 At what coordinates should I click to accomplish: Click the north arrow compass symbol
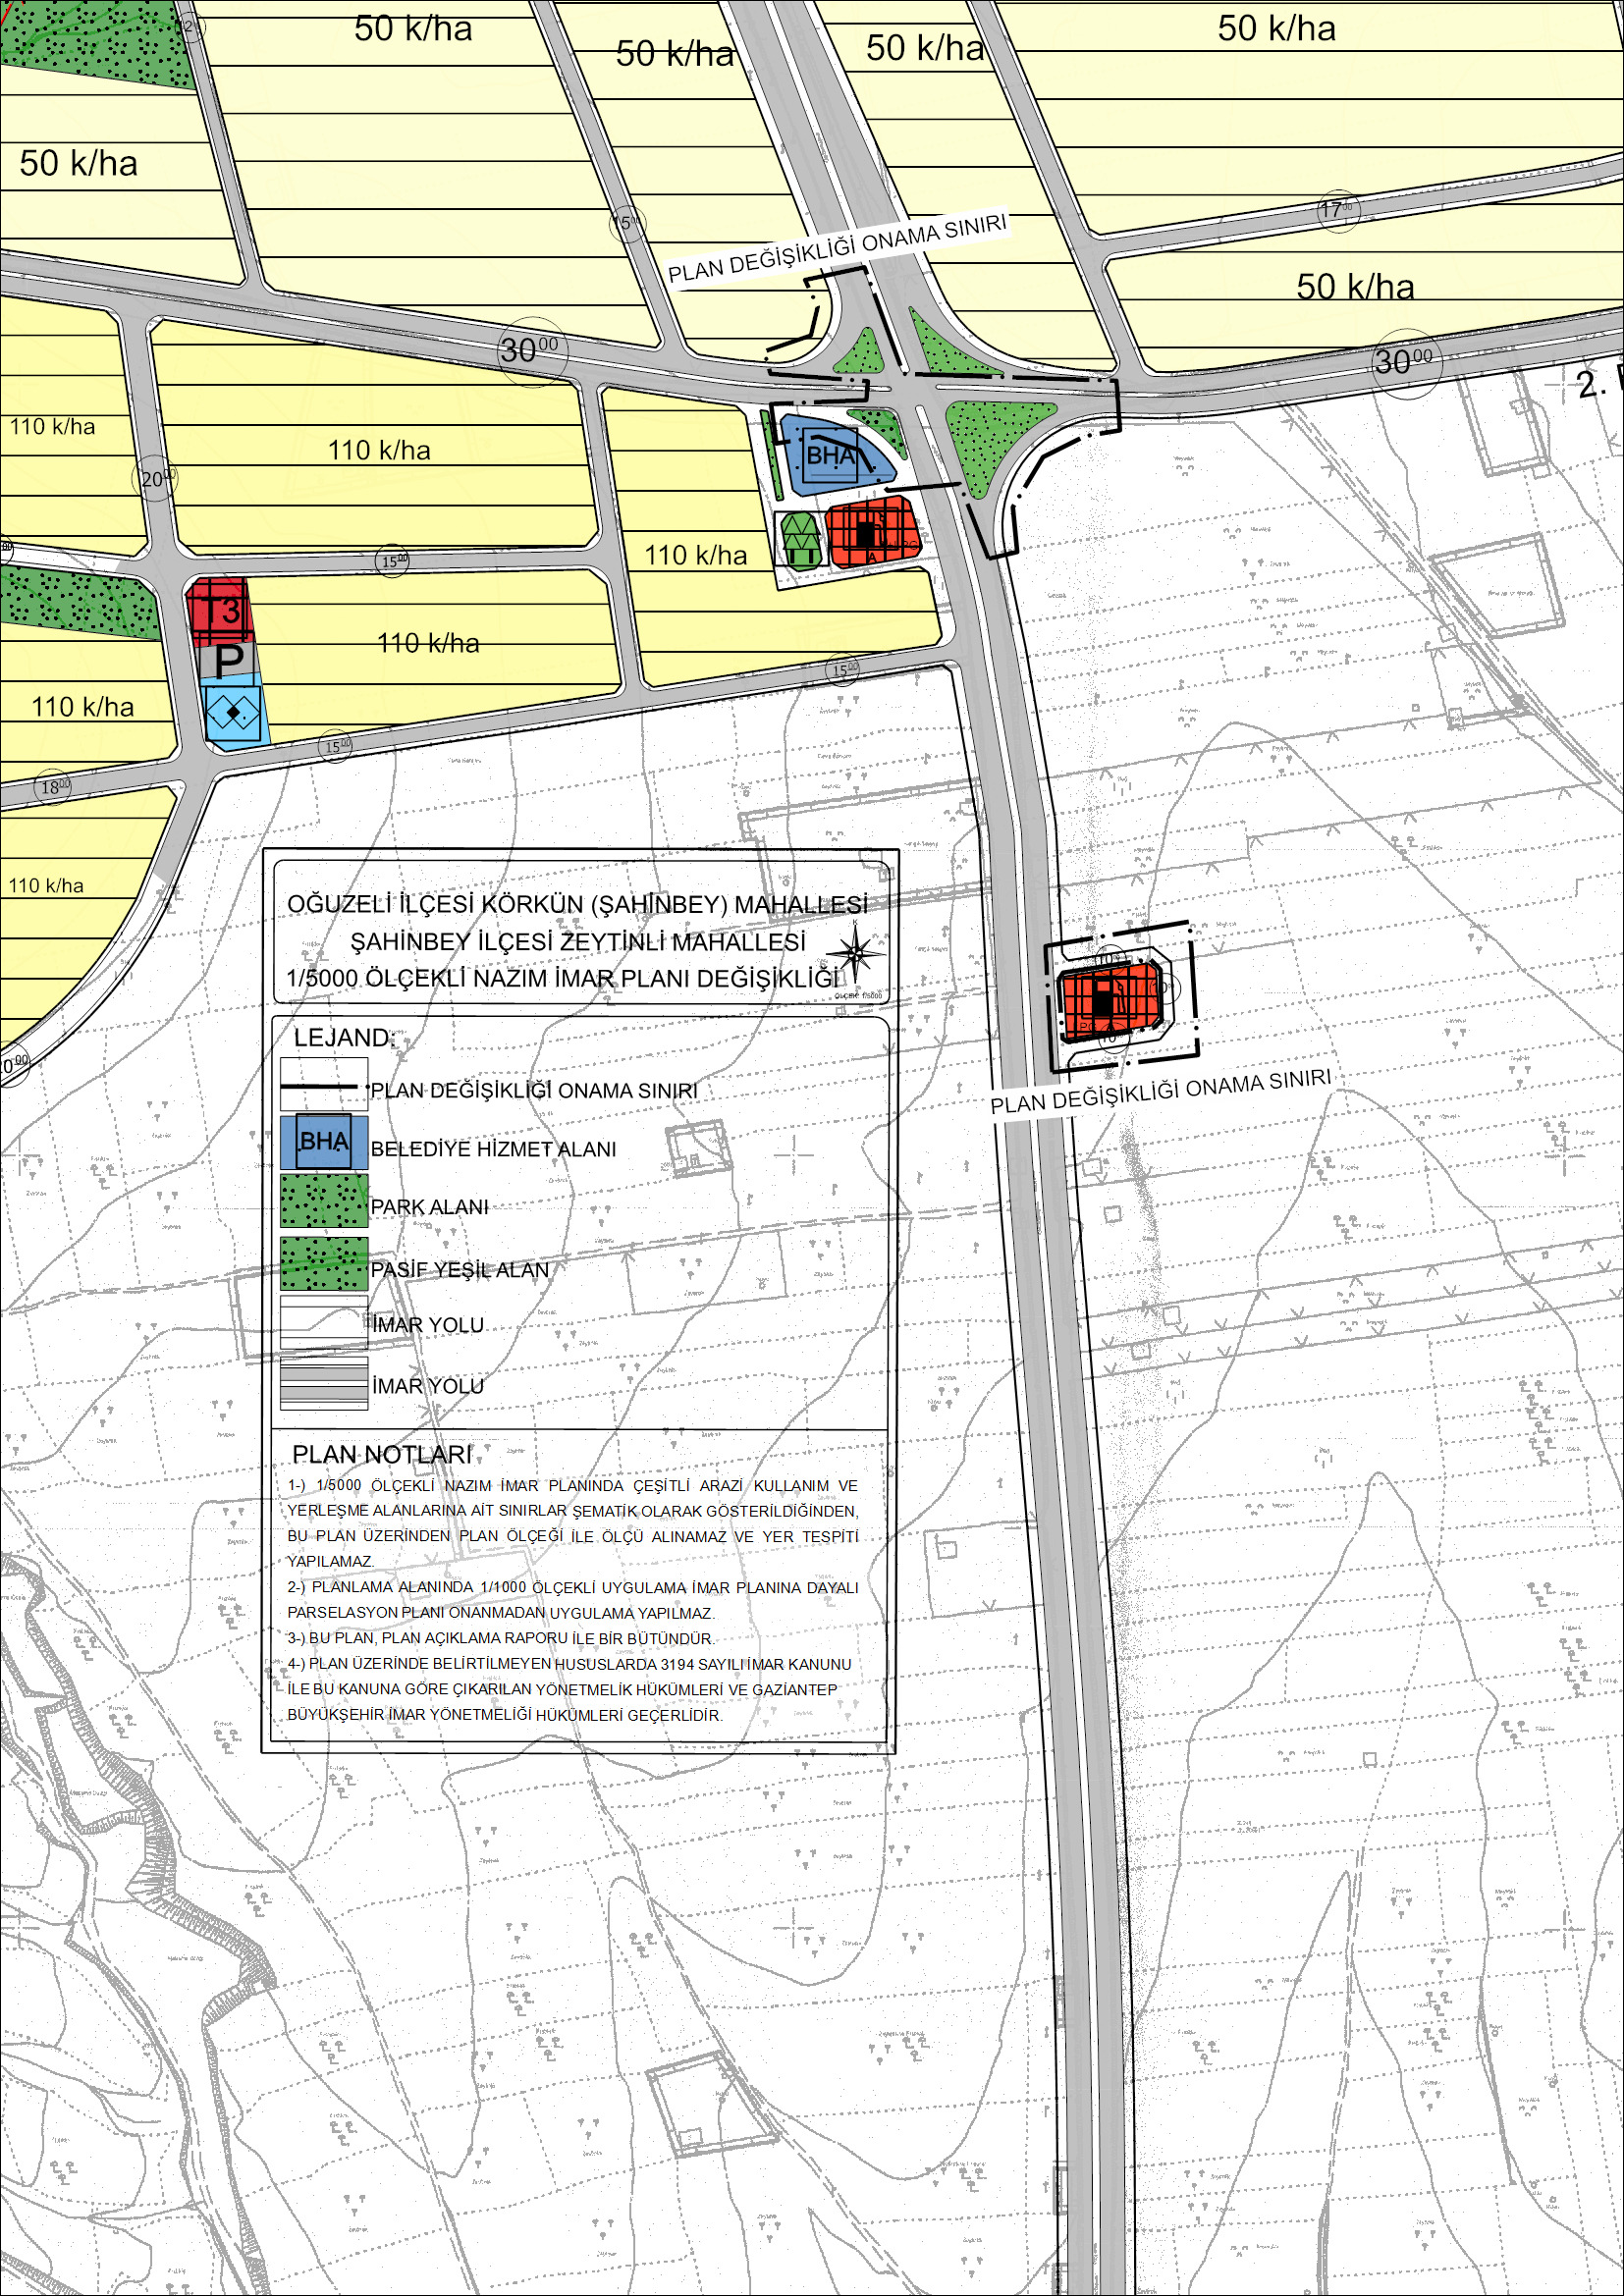pyautogui.click(x=856, y=952)
